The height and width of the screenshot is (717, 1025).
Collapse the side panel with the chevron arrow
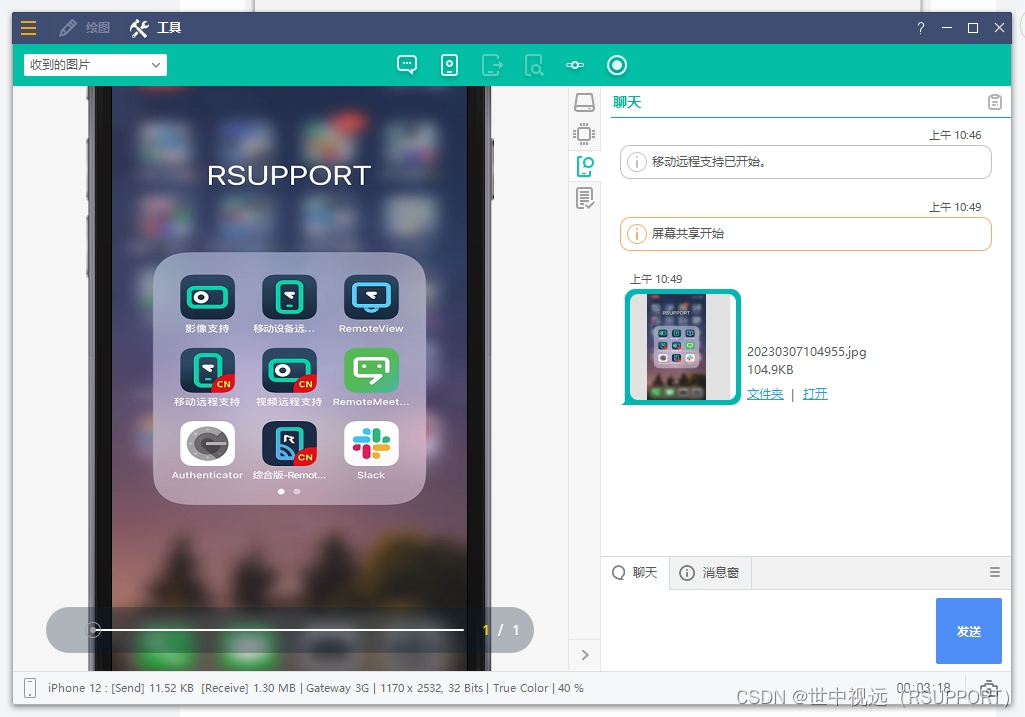pyautogui.click(x=585, y=654)
